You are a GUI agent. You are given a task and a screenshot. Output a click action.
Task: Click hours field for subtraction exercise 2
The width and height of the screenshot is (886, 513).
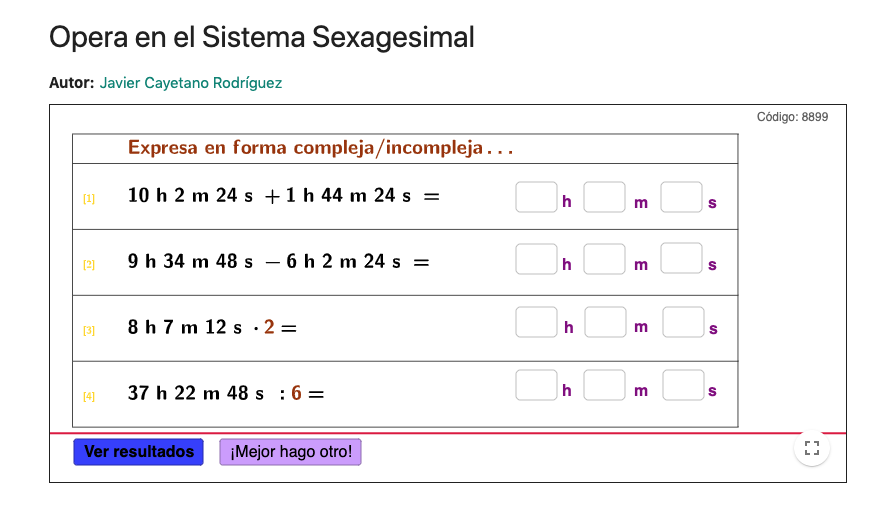(x=536, y=259)
